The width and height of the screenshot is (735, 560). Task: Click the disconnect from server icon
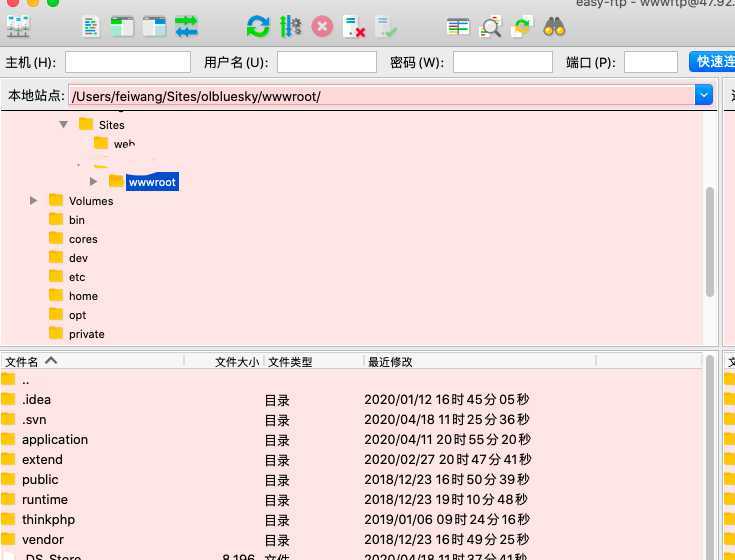click(354, 27)
